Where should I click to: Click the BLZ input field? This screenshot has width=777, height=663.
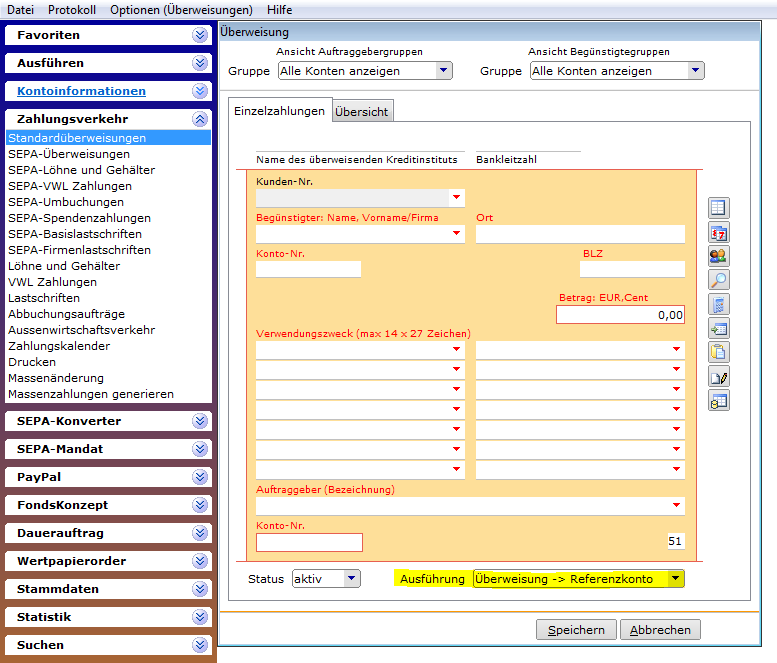point(632,270)
